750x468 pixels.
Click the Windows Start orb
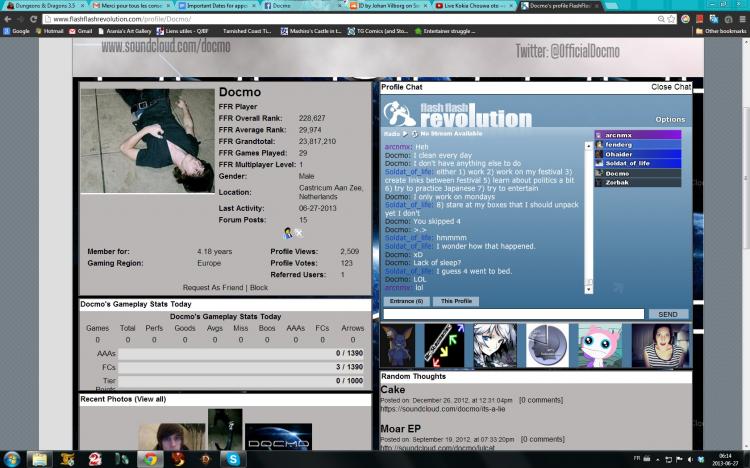click(x=11, y=459)
